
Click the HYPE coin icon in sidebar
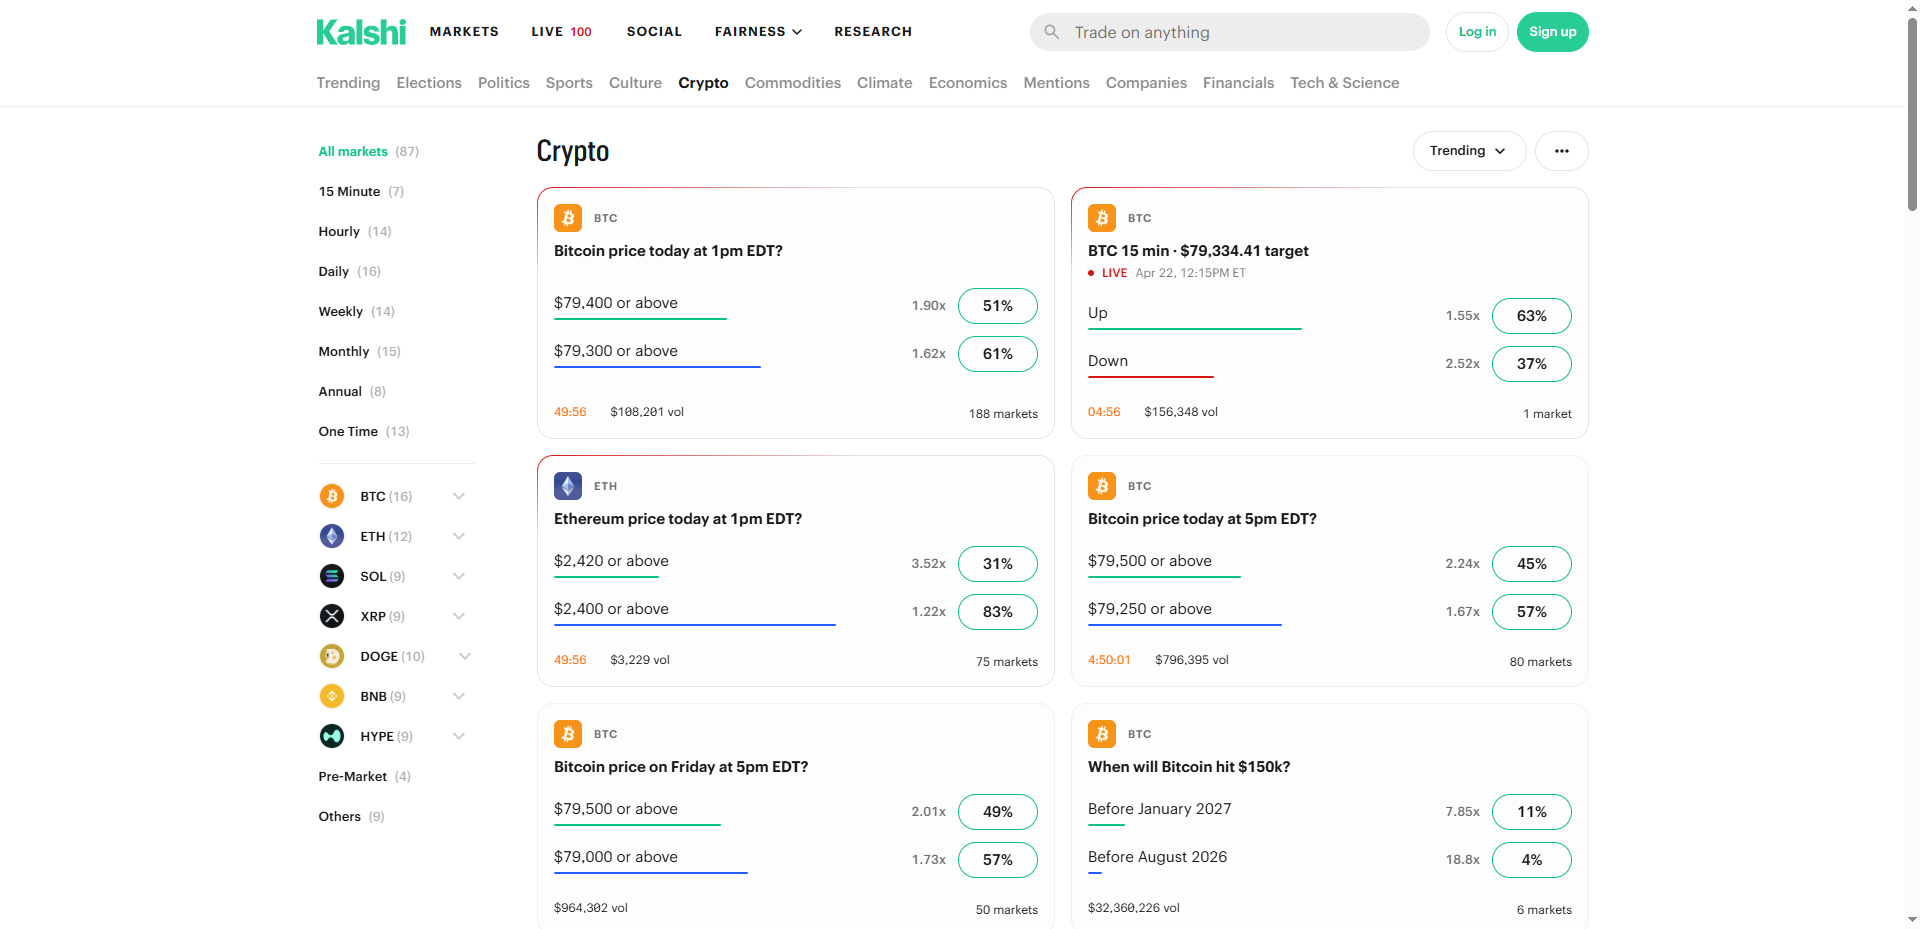(332, 736)
